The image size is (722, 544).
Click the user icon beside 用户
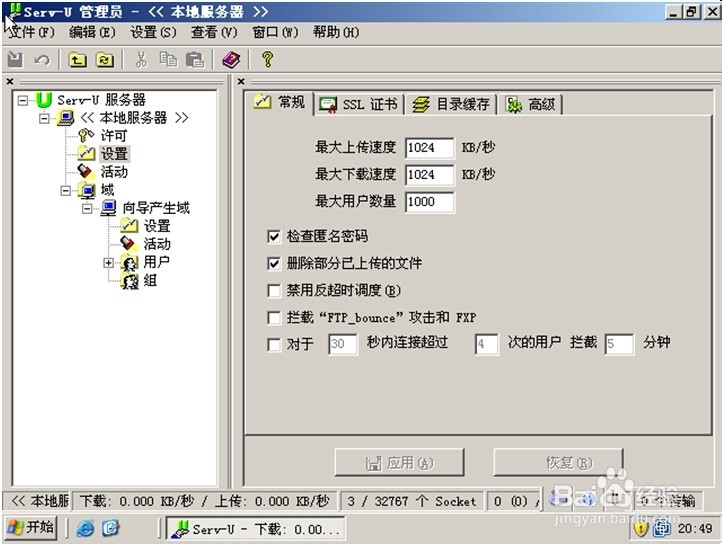[130, 262]
